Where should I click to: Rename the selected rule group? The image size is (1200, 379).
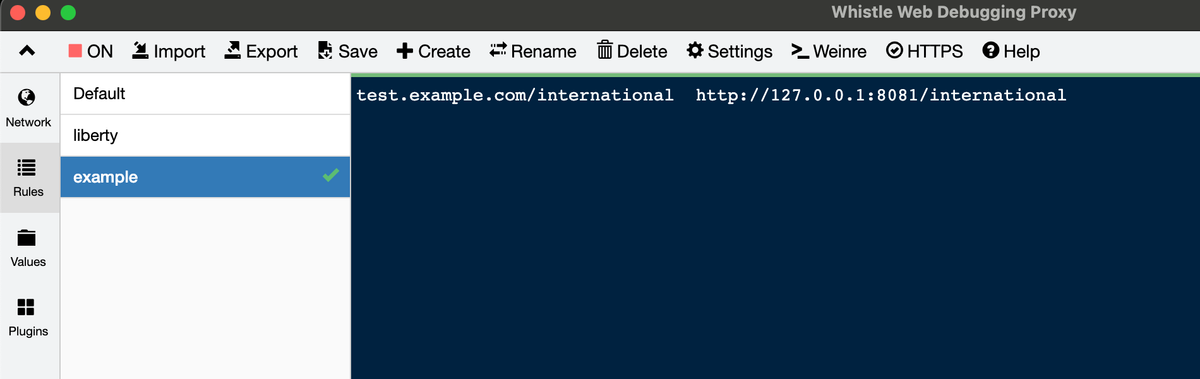[533, 51]
